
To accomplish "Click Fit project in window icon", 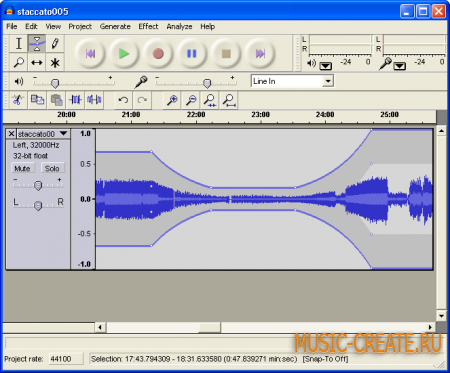I will [x=229, y=100].
